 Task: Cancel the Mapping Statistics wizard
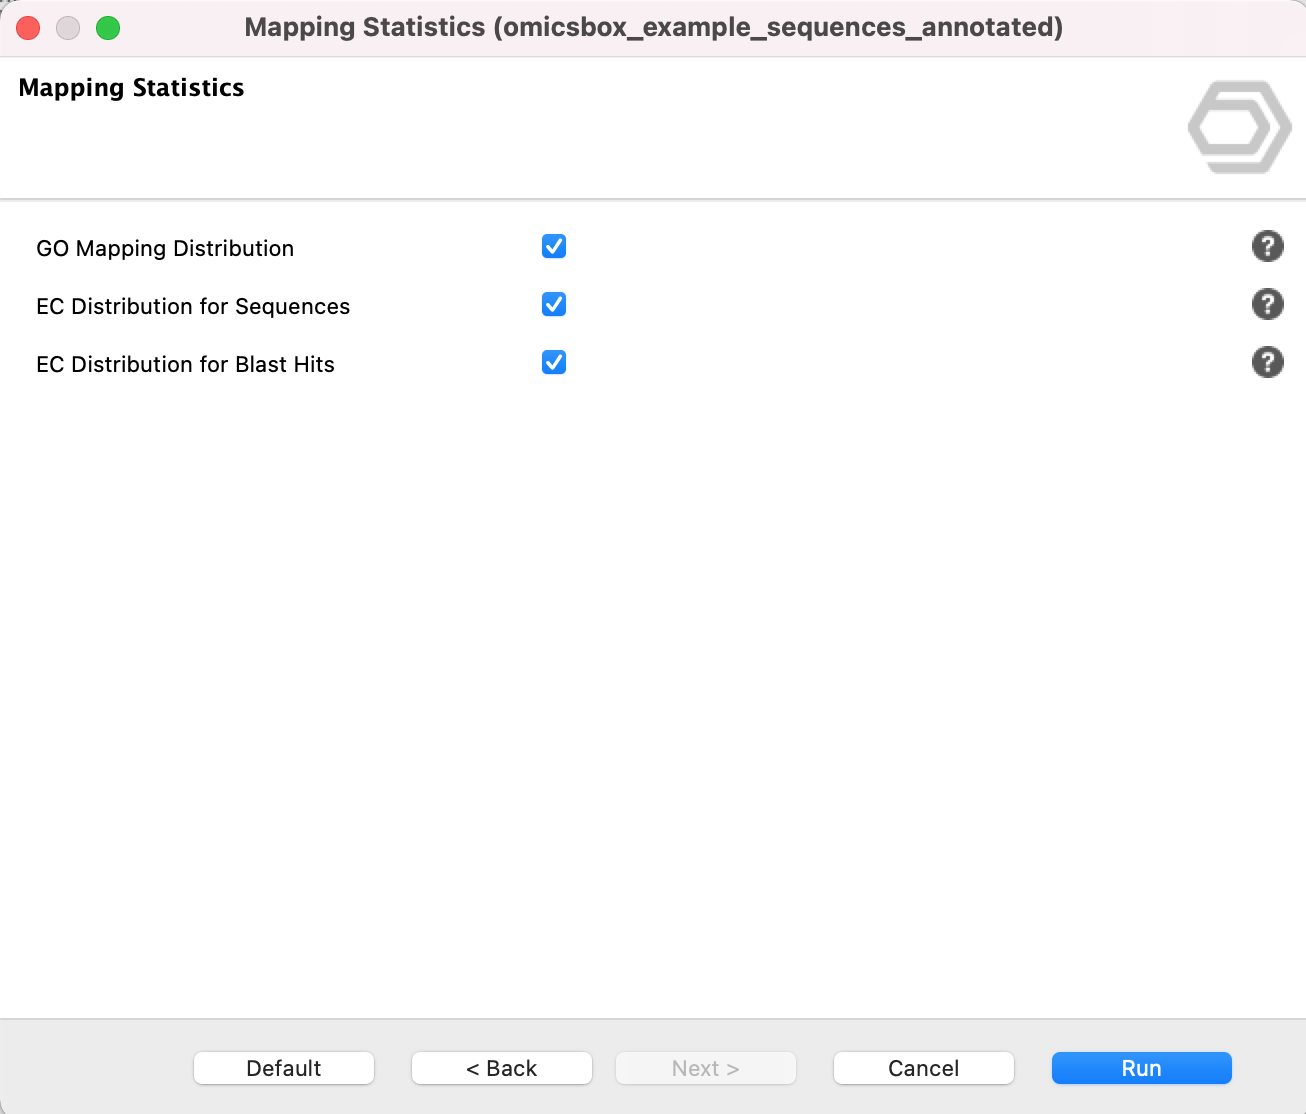coord(923,1068)
